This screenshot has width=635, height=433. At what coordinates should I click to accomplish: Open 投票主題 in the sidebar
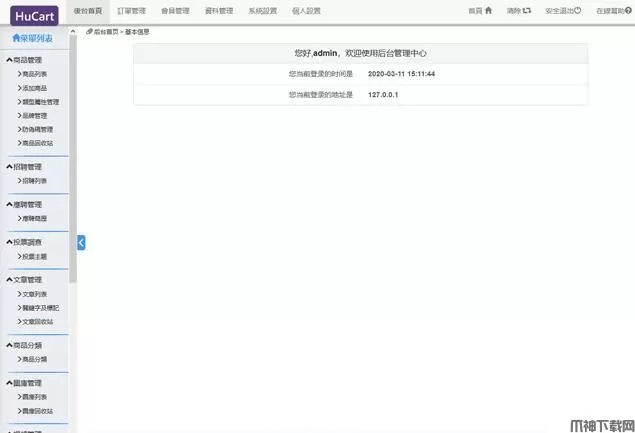[32, 256]
